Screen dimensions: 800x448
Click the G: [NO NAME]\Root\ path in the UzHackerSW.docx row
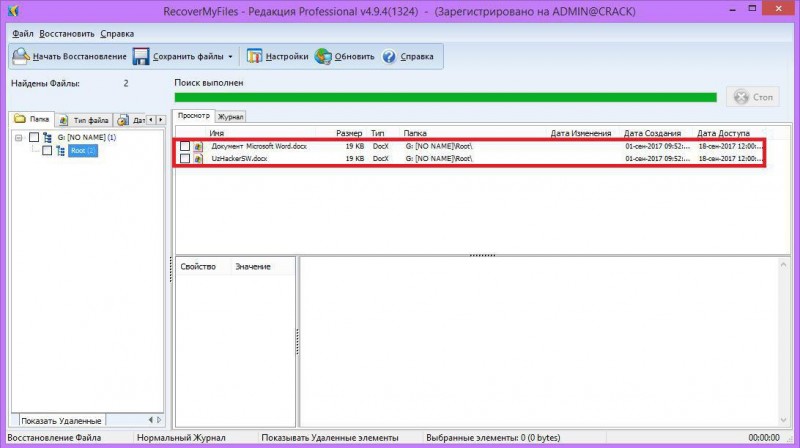click(x=439, y=159)
